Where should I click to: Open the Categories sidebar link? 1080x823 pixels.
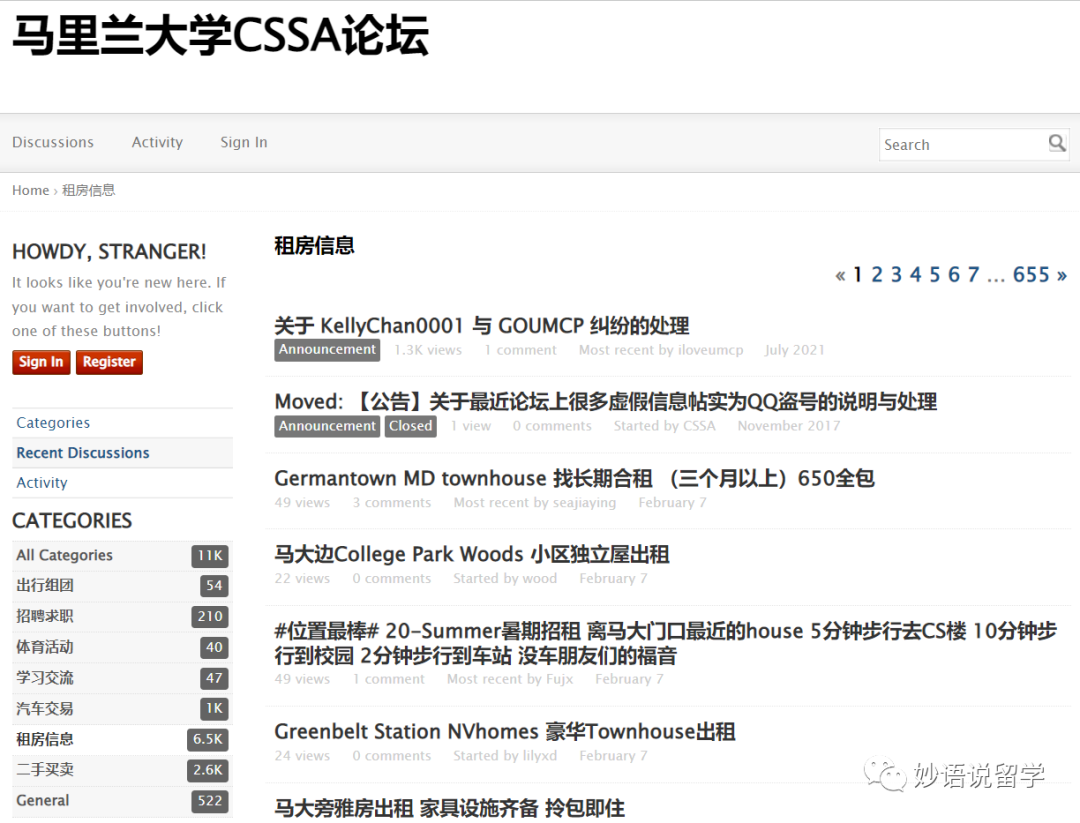click(53, 422)
